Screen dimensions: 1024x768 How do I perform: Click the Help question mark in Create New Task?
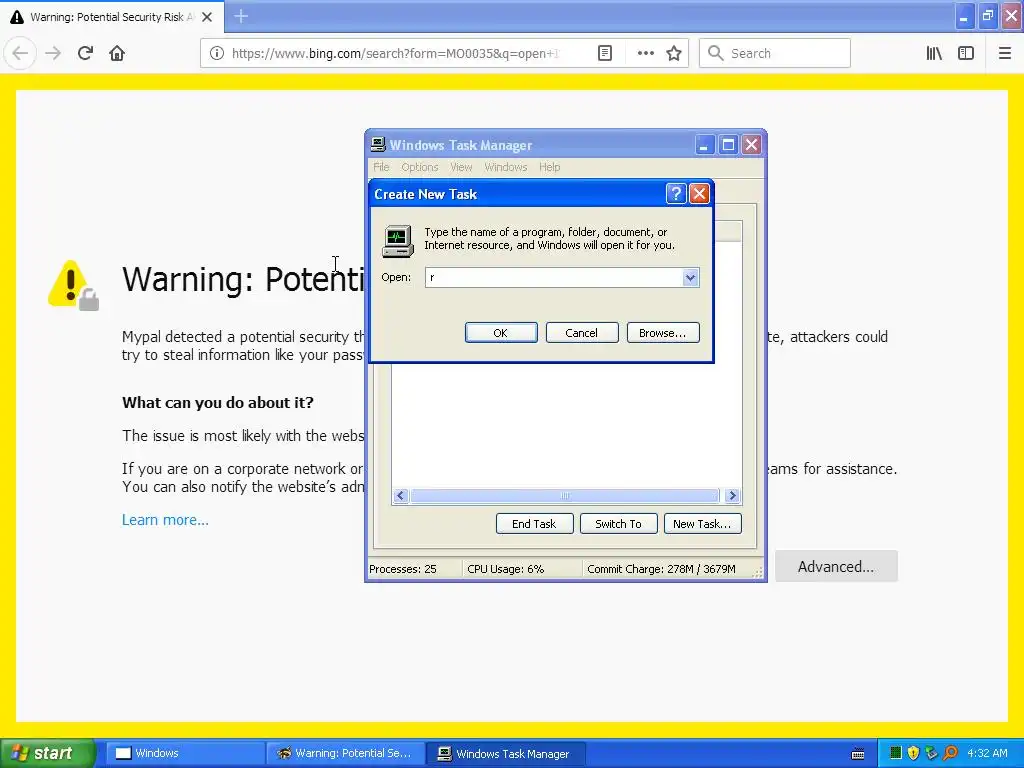(676, 193)
